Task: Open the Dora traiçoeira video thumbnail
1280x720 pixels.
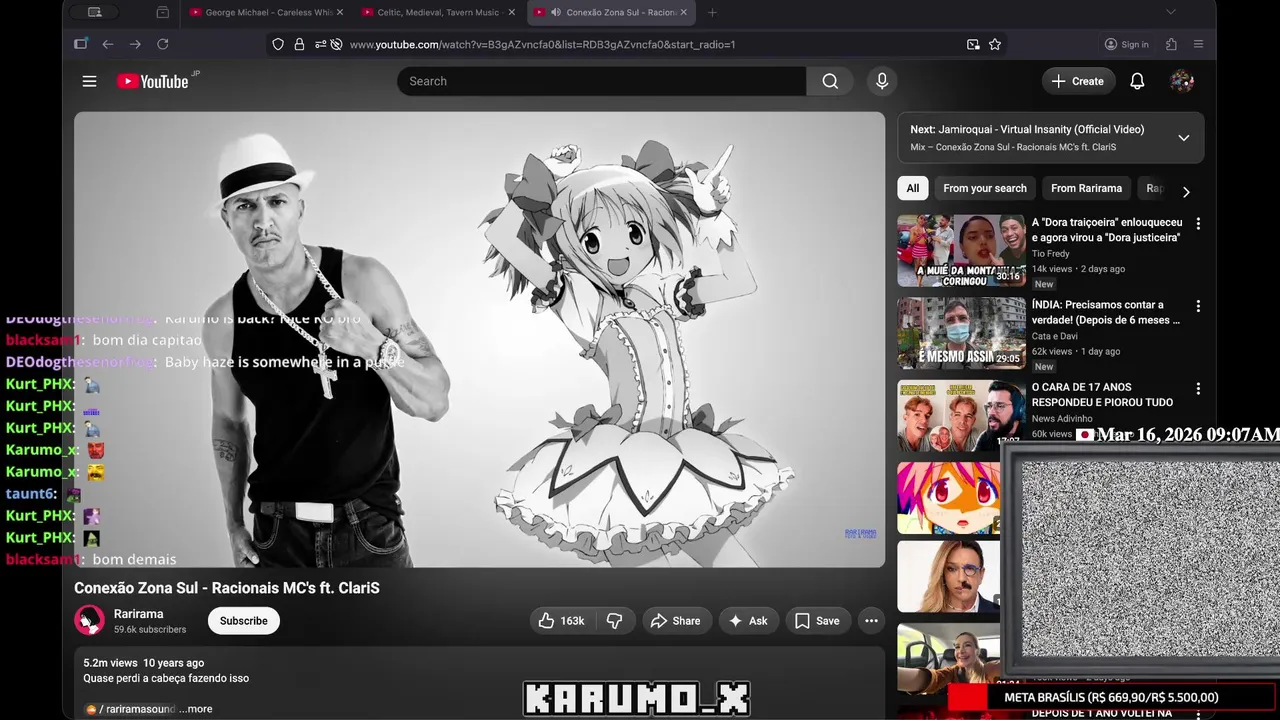Action: [x=961, y=250]
